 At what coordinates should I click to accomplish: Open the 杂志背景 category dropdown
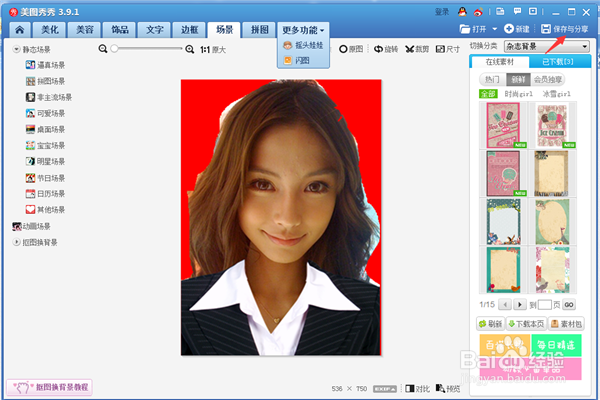[546, 47]
